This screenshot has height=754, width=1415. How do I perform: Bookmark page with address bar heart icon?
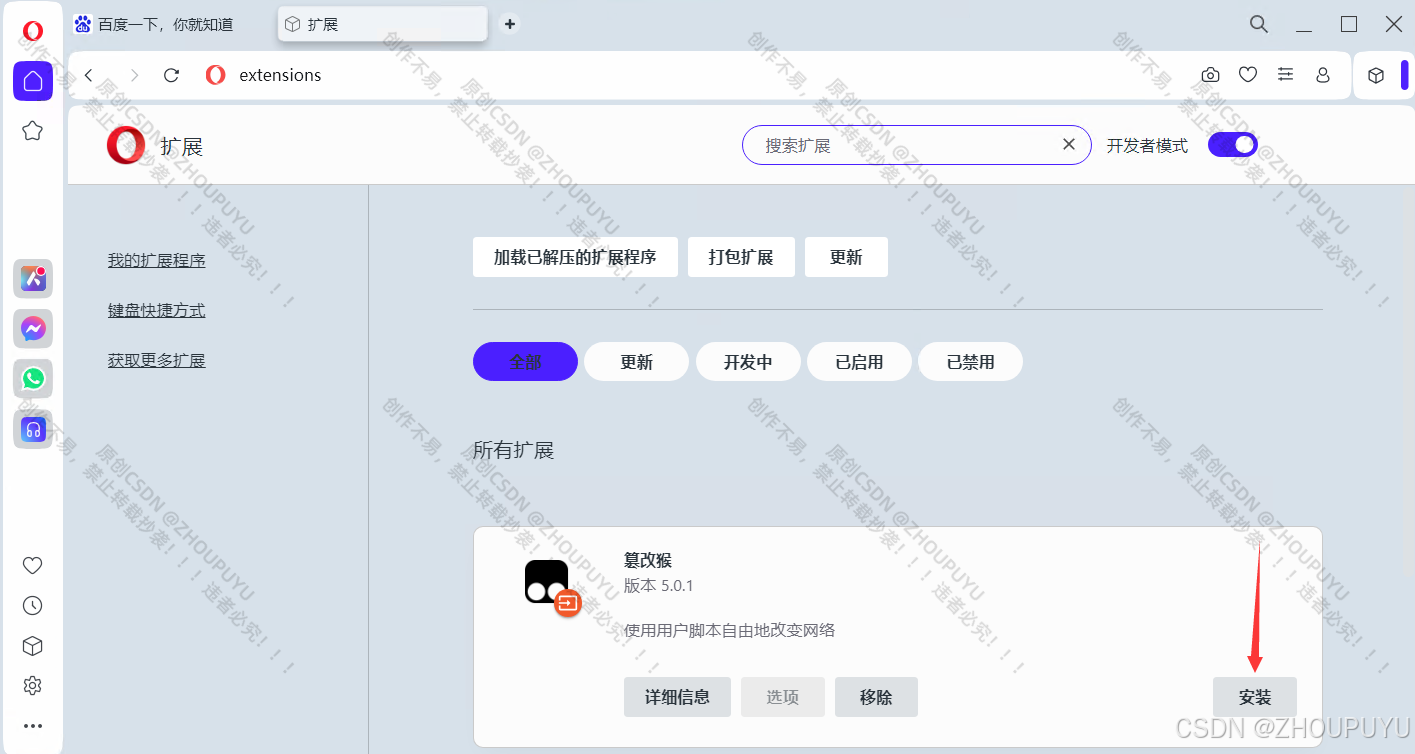click(1247, 75)
